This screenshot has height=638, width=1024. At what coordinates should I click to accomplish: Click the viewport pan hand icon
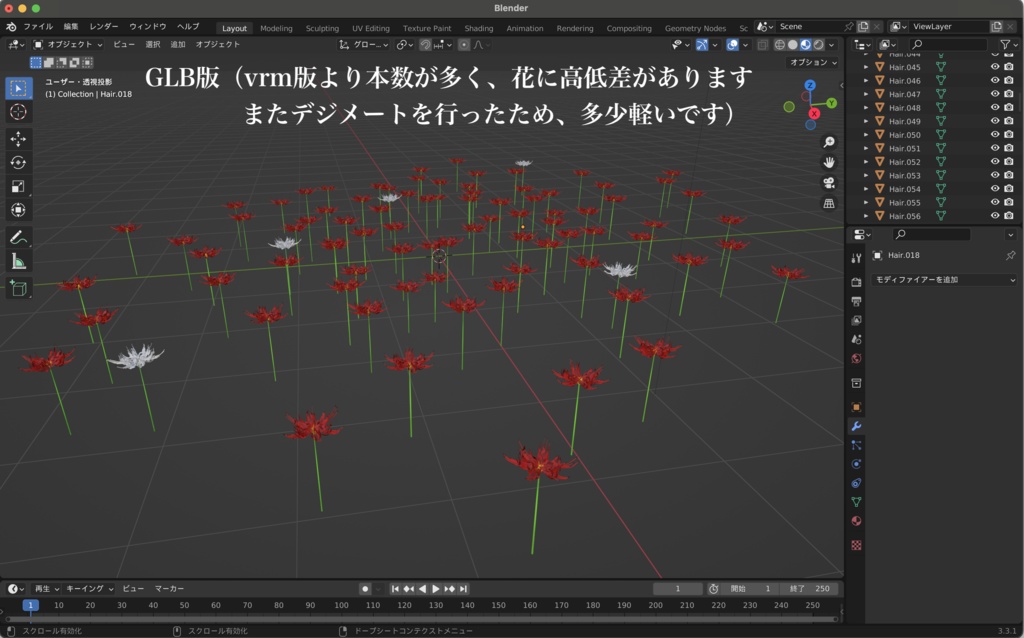(x=829, y=163)
